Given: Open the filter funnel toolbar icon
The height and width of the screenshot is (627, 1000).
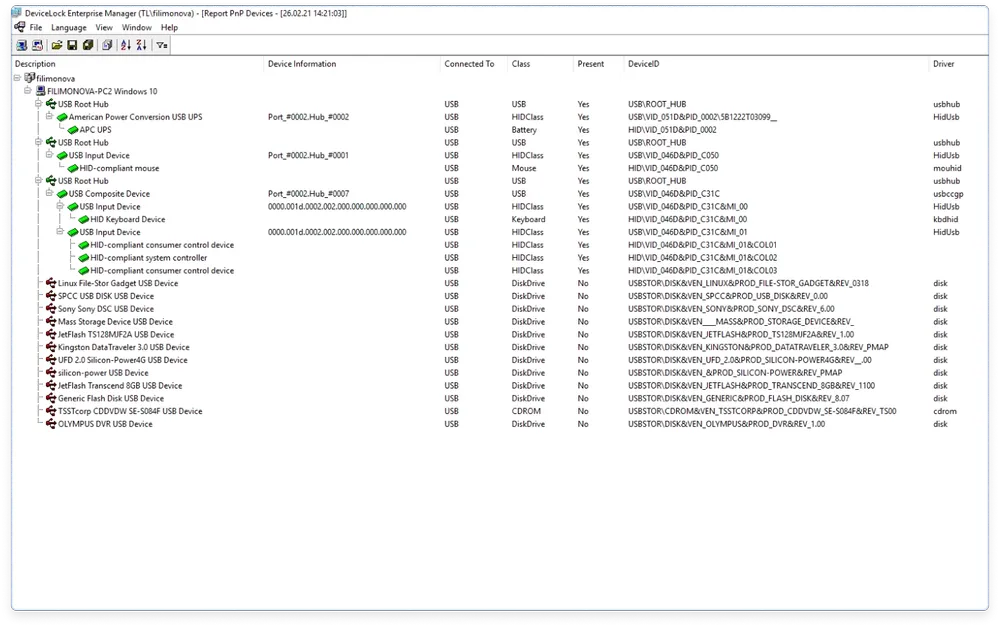Looking at the screenshot, I should tap(162, 45).
